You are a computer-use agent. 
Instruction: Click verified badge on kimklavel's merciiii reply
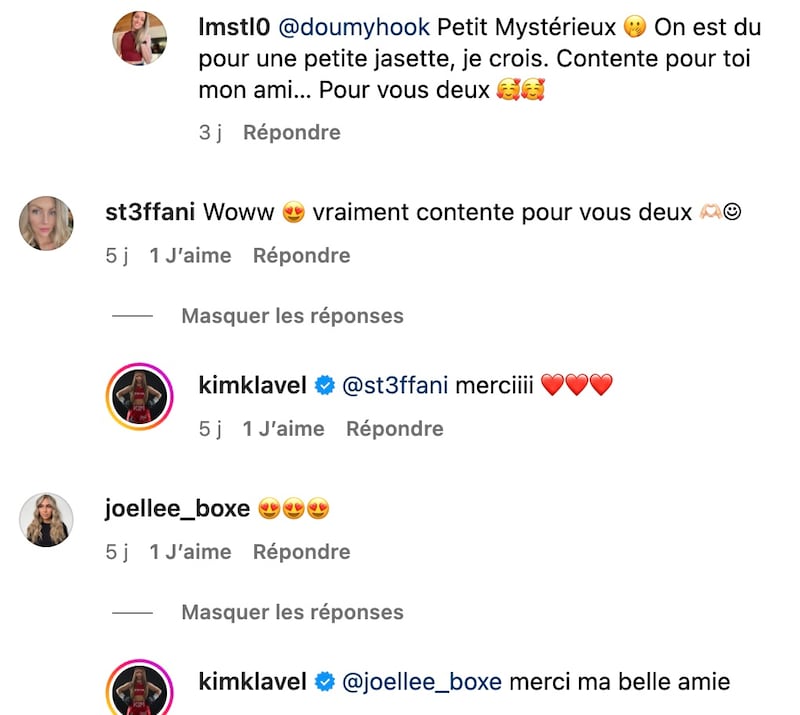324,385
